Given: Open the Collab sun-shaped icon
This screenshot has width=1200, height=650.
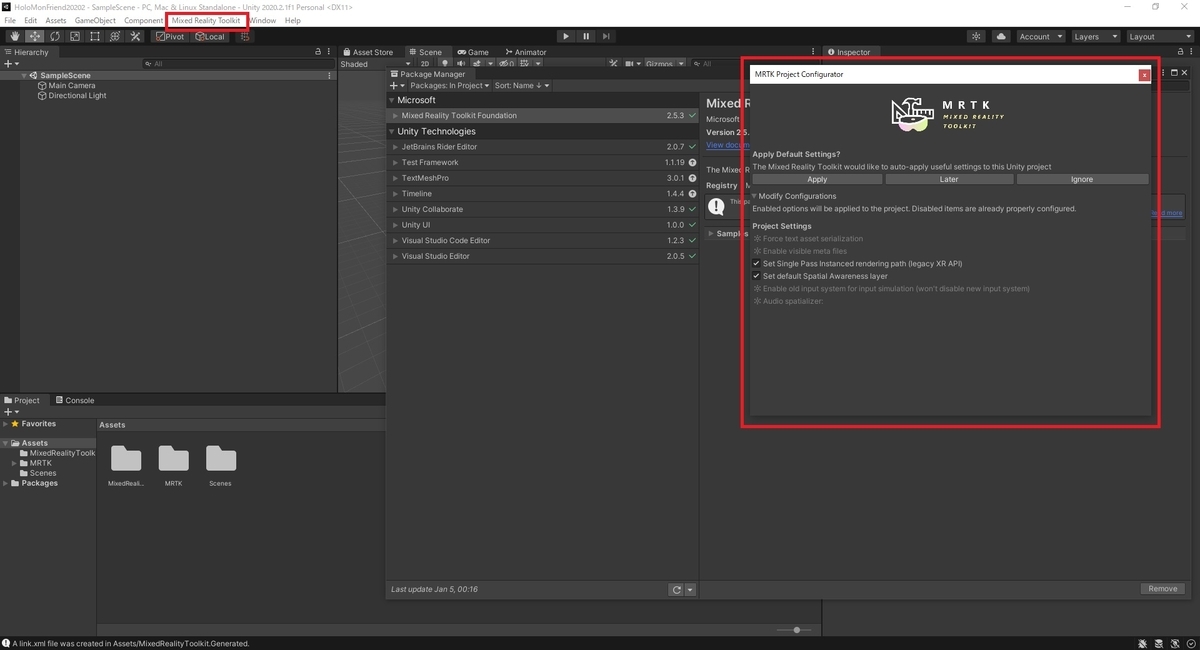Looking at the screenshot, I should pos(976,36).
